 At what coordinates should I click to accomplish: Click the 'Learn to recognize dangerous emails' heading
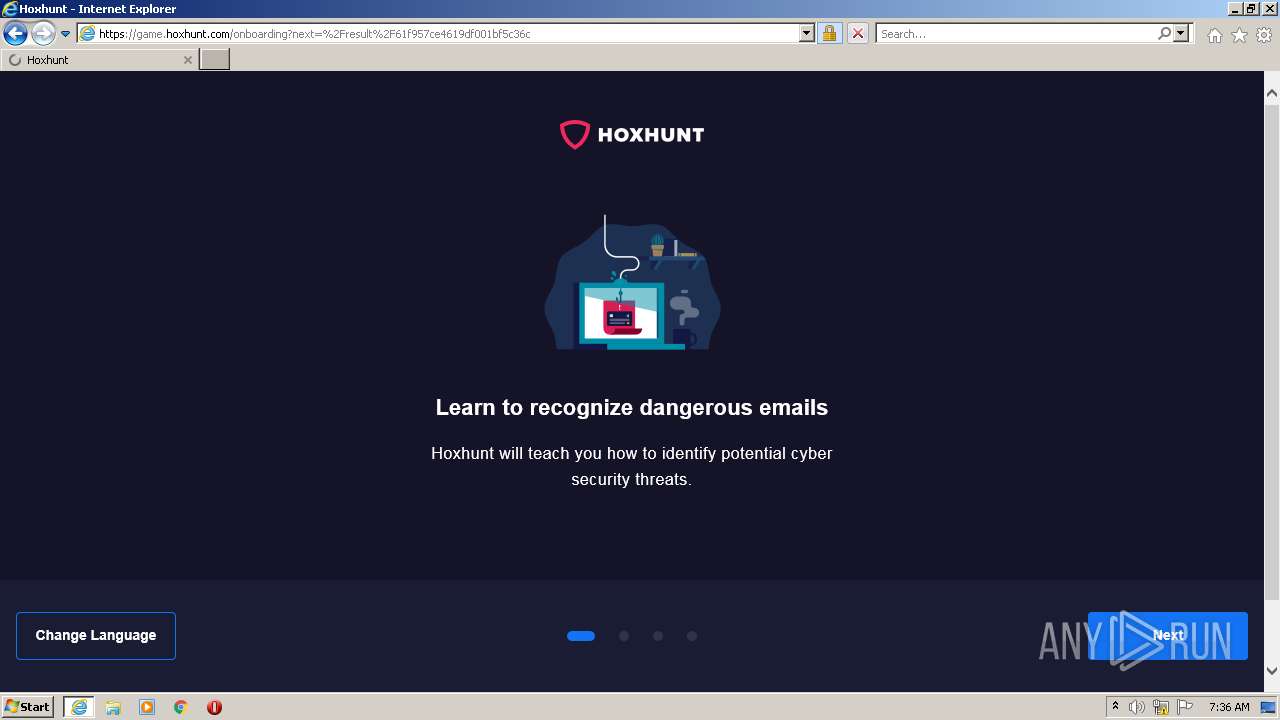632,408
